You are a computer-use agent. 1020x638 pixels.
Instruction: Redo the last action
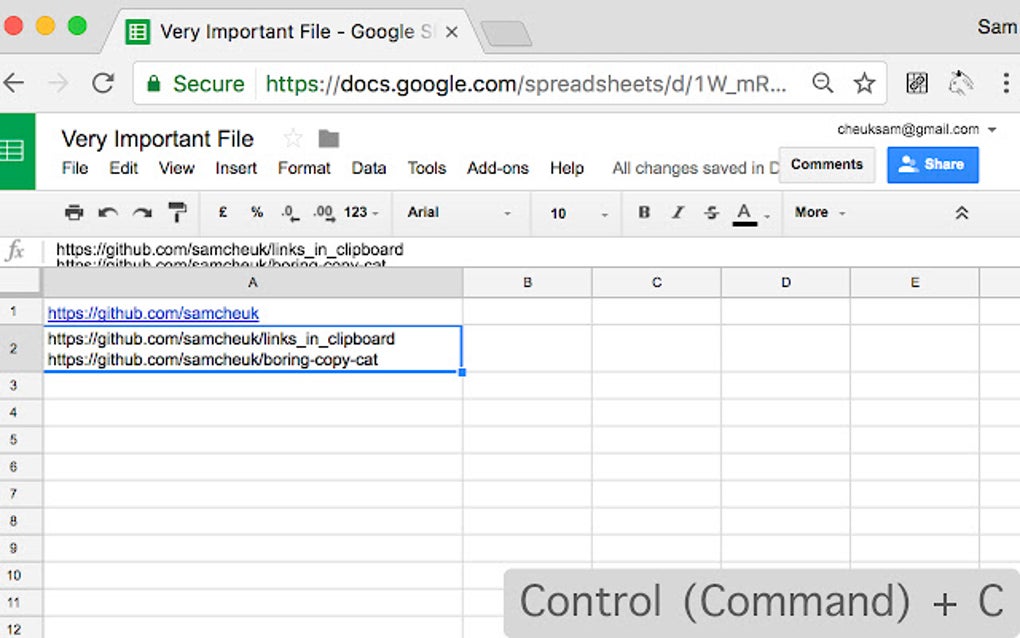(x=142, y=213)
